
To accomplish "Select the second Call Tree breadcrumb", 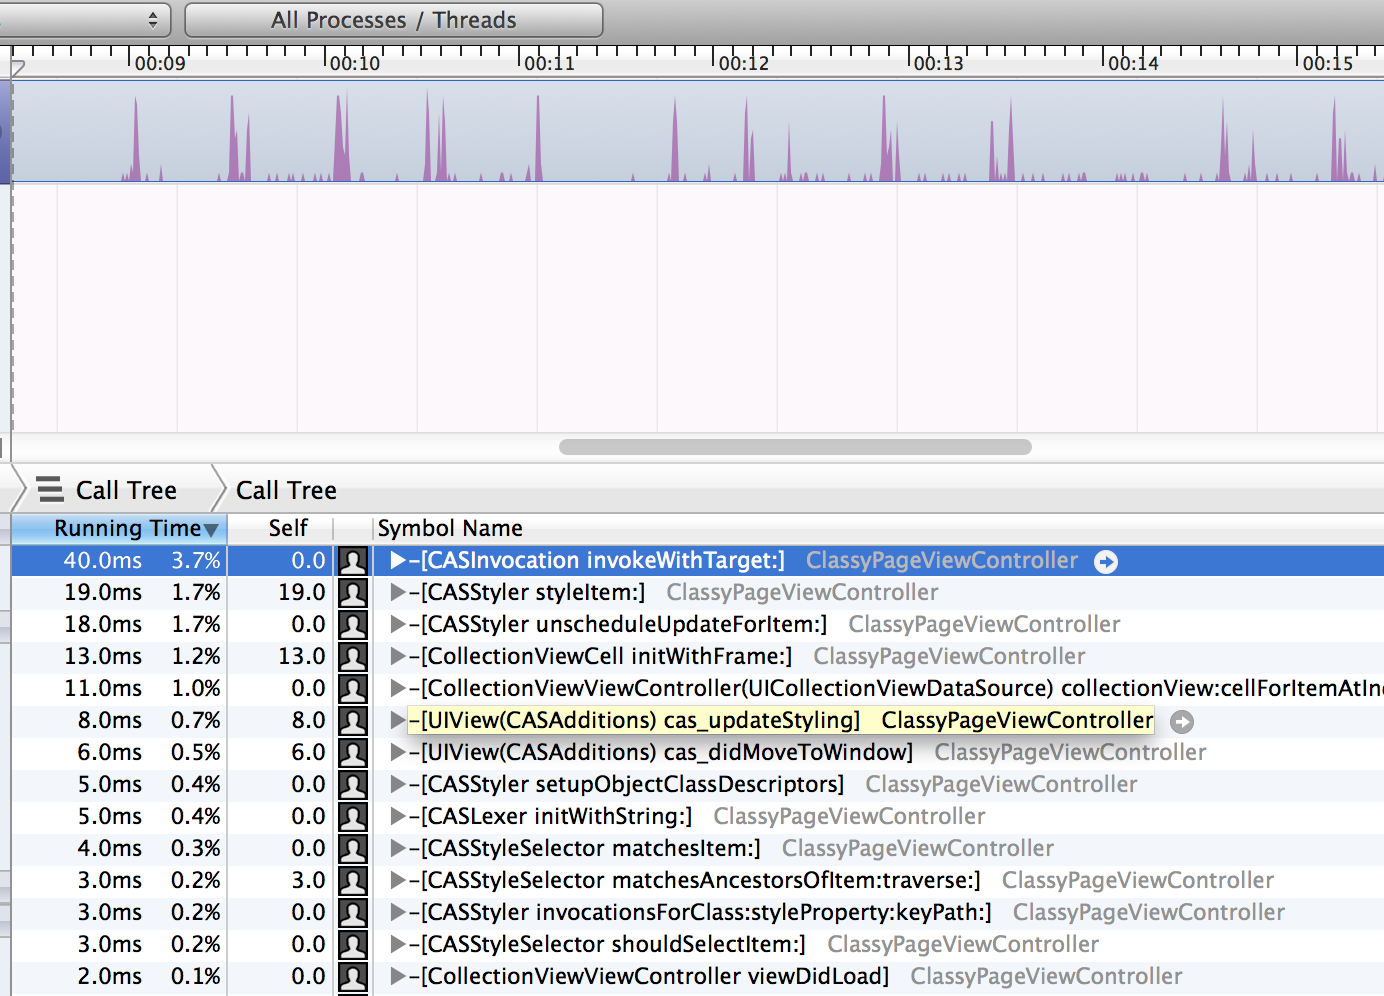I will point(286,490).
